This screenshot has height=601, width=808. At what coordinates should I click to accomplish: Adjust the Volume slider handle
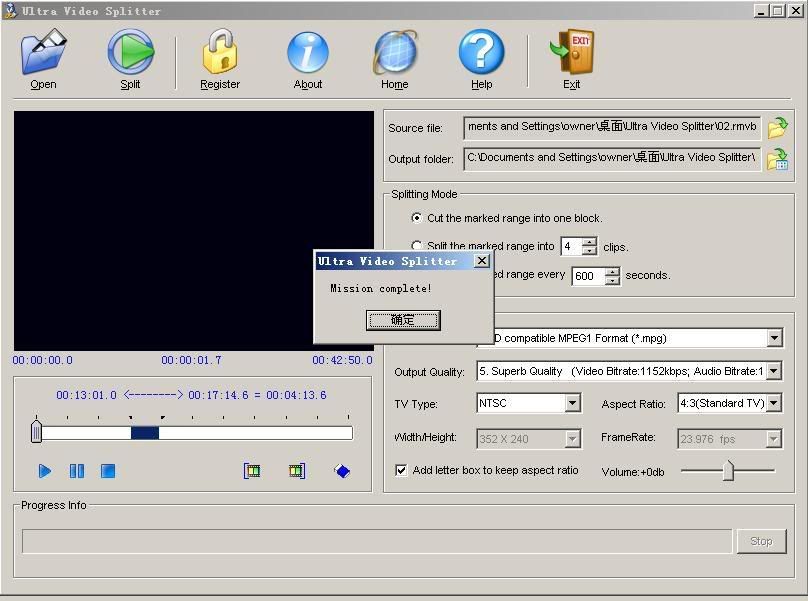pyautogui.click(x=728, y=470)
